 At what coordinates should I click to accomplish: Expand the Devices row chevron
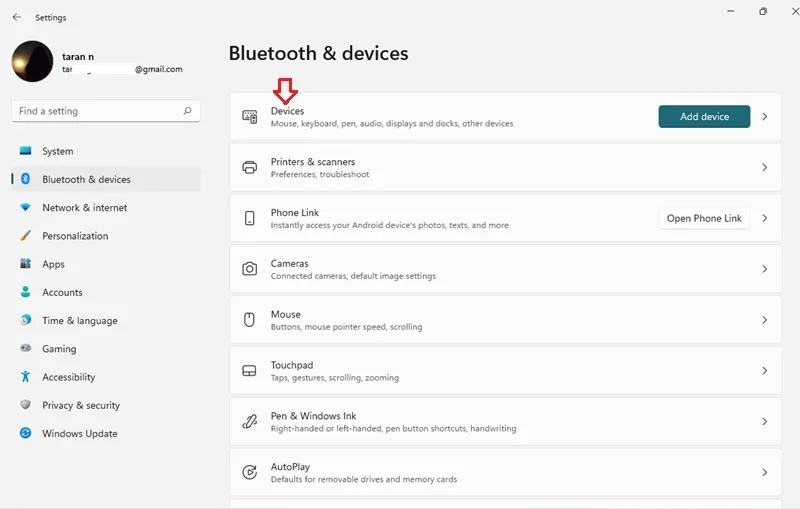tap(764, 117)
